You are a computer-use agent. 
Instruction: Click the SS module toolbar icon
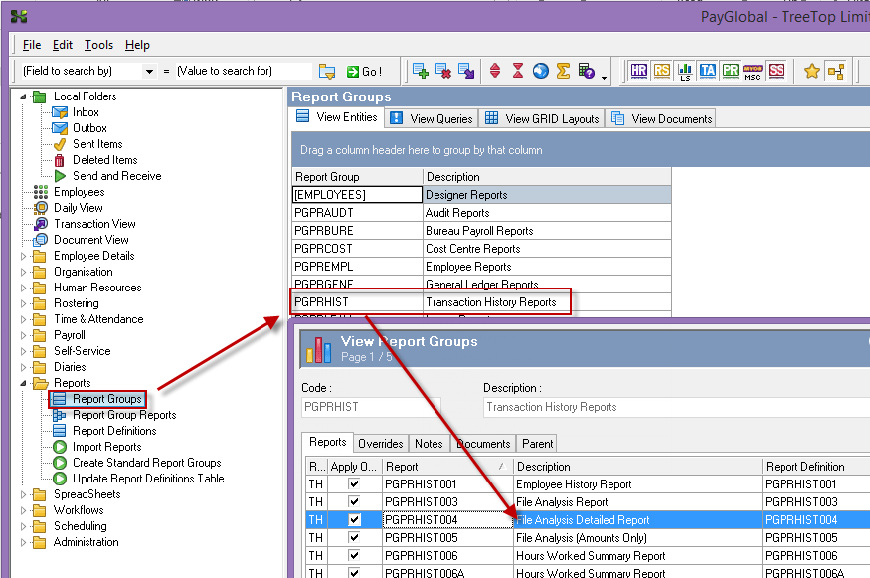[776, 71]
